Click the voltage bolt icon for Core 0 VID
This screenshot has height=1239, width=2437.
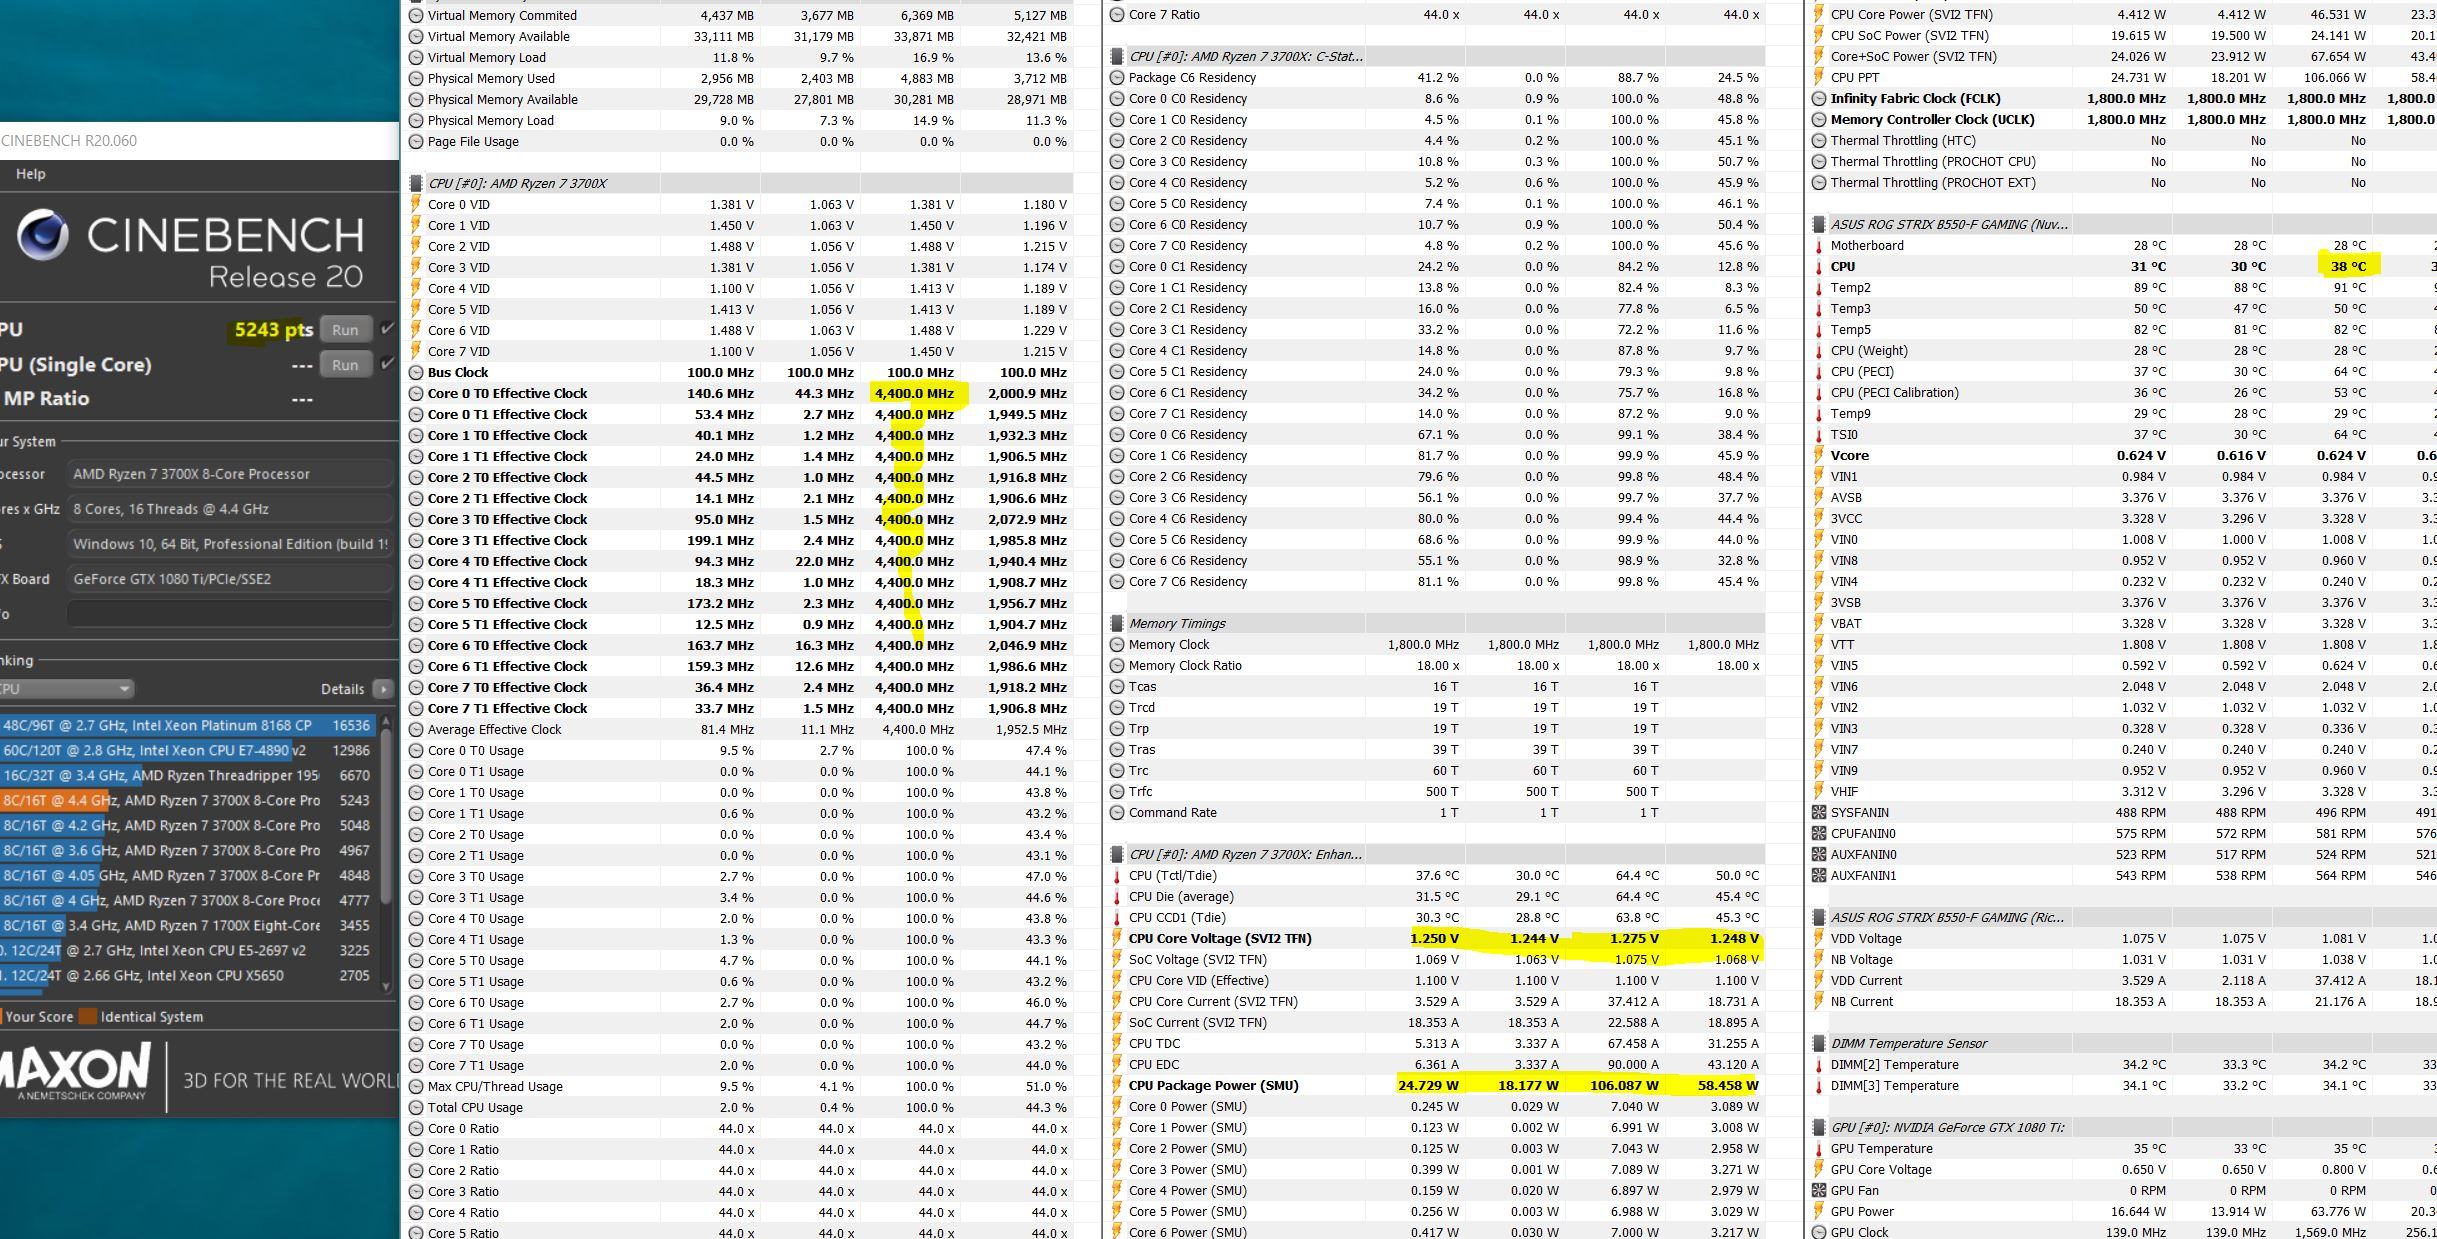coord(416,205)
